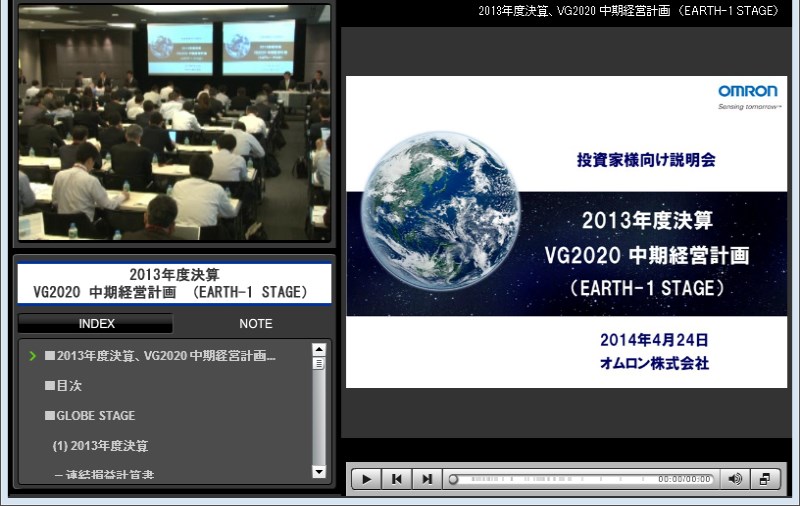Toggle the window layout switch icon

coord(765,479)
